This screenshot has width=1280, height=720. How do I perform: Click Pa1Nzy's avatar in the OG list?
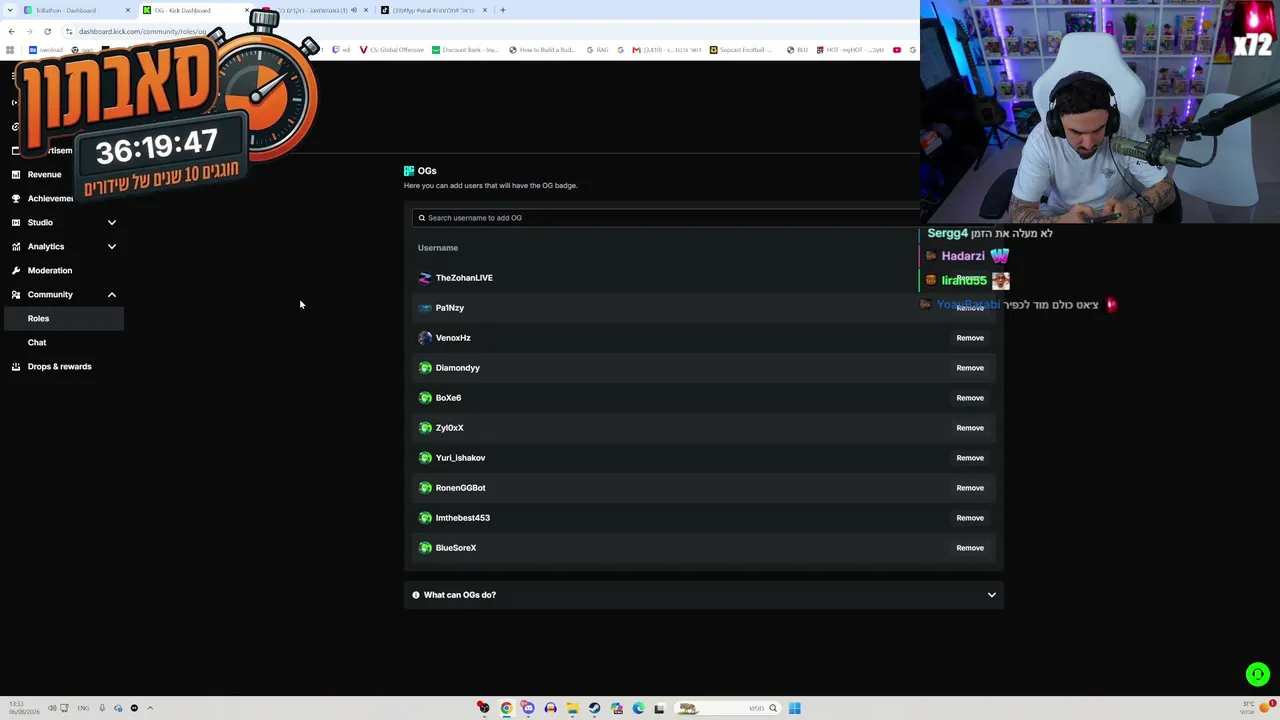(x=425, y=308)
